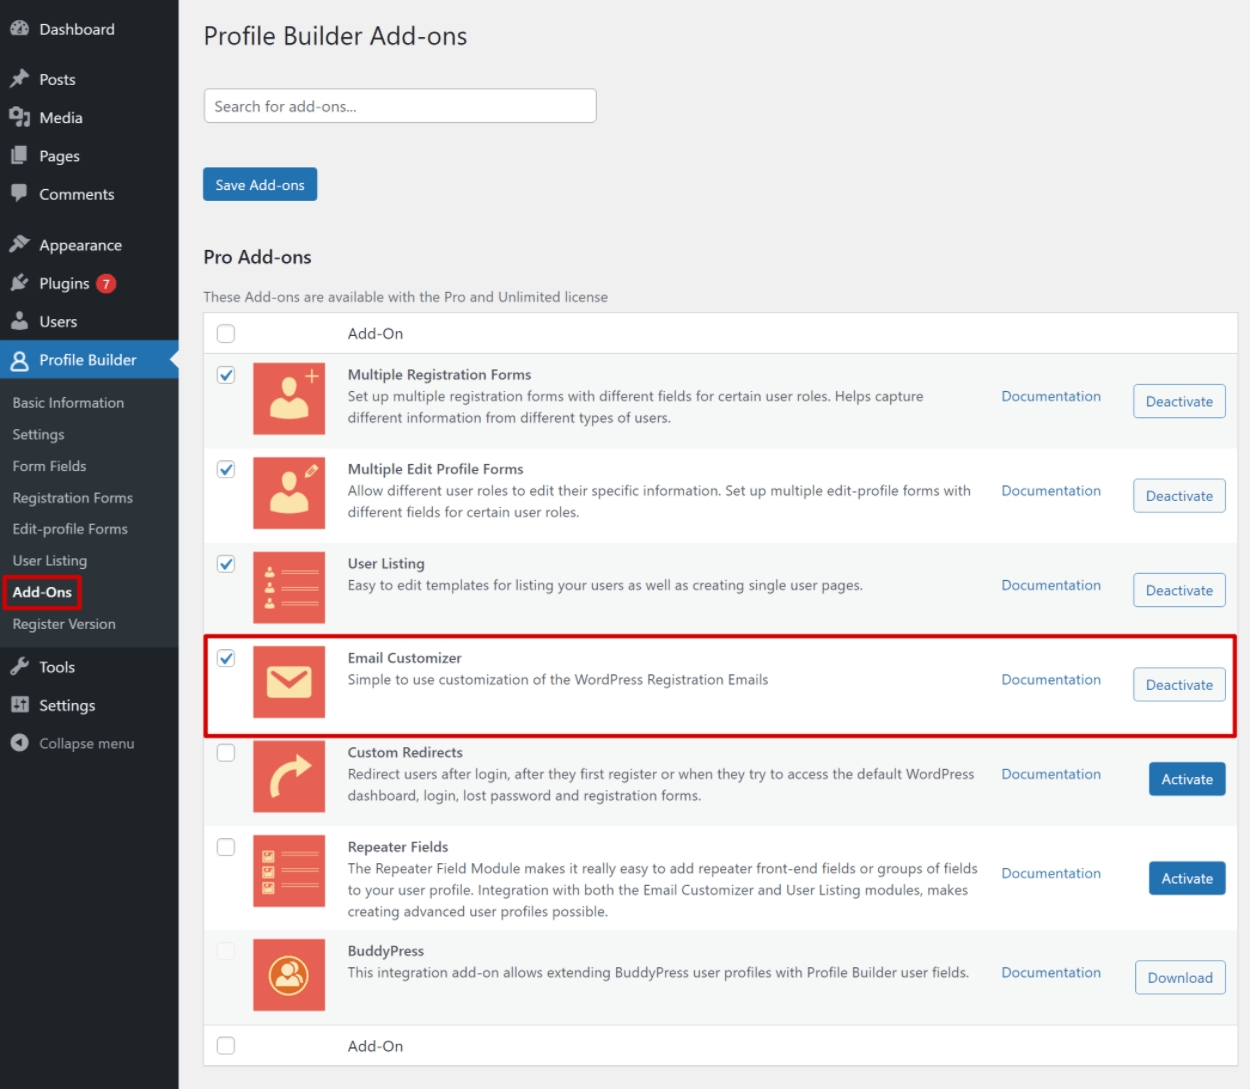The image size is (1250, 1089).
Task: Click the Repeater Fields add-on icon
Action: (289, 871)
